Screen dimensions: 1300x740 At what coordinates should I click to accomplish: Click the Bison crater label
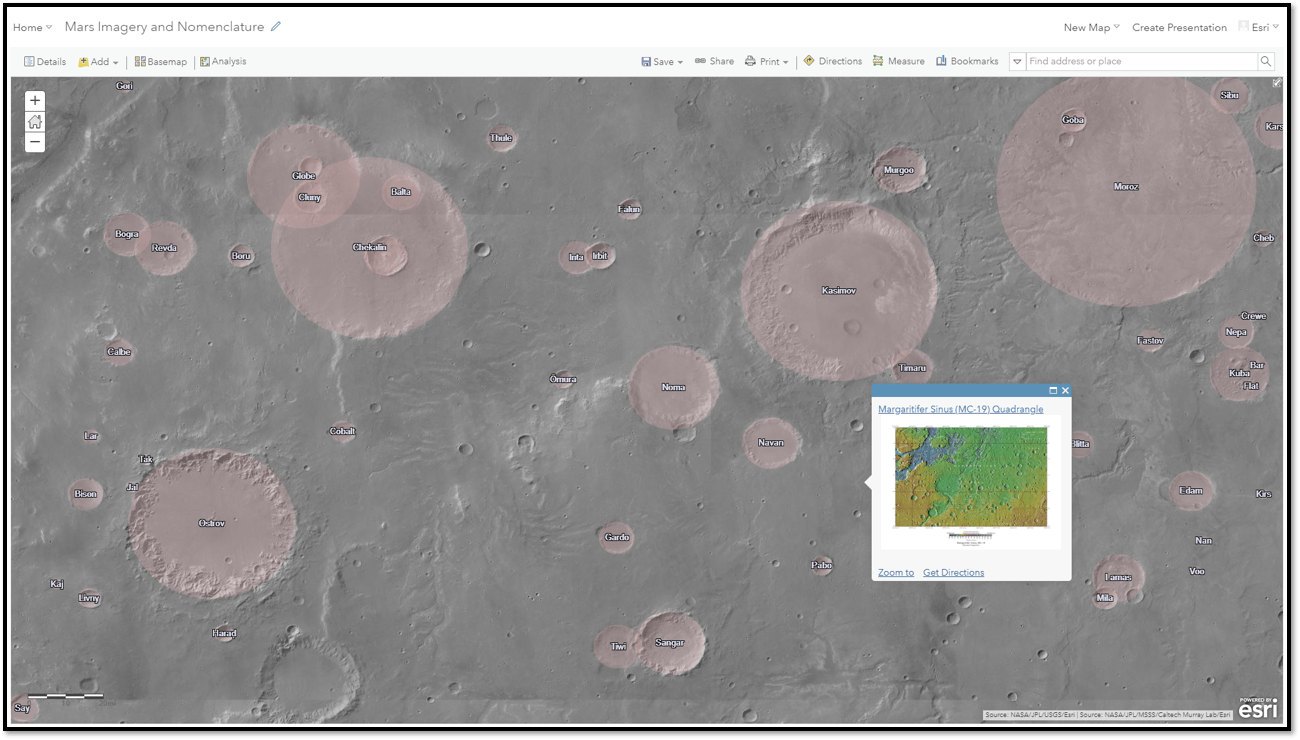click(x=86, y=493)
